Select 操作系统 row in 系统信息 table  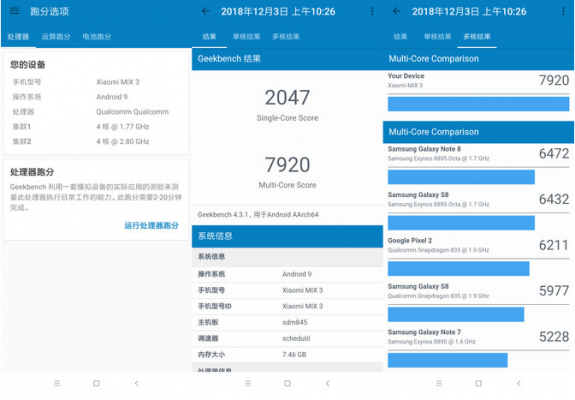pos(287,274)
